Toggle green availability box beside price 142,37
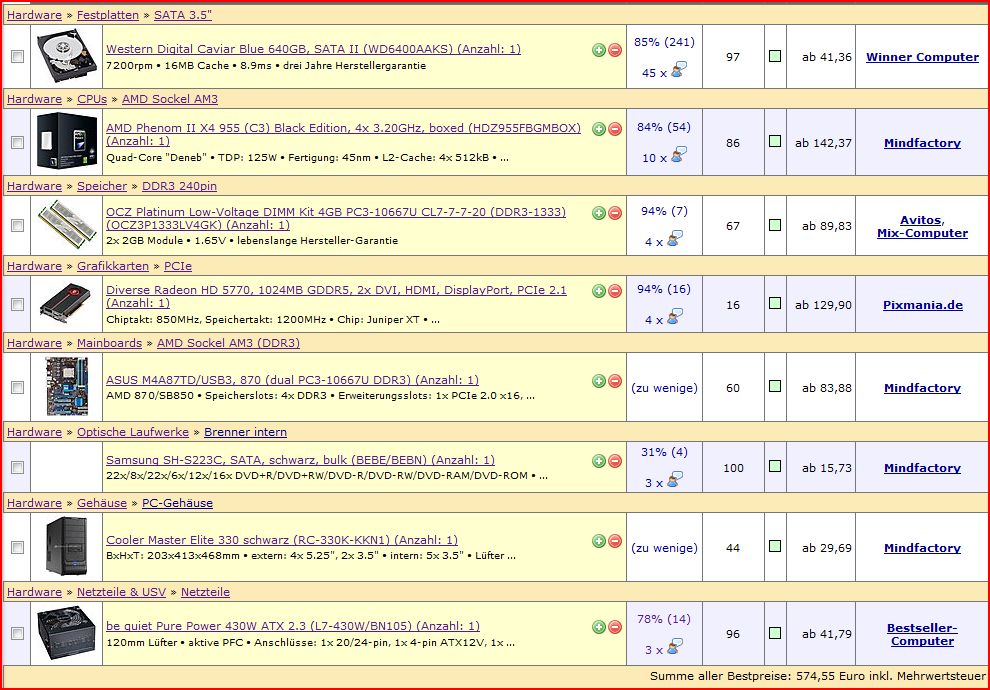The width and height of the screenshot is (990, 690). coord(775,141)
